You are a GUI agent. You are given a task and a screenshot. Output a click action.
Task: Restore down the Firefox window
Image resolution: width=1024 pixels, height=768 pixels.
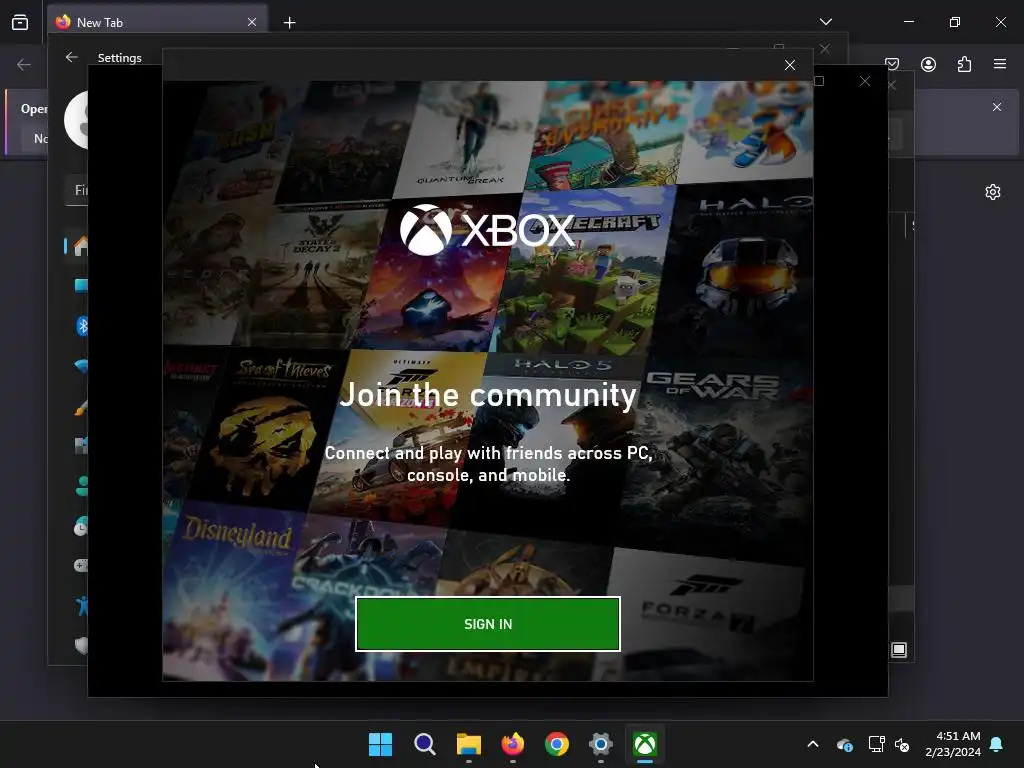(954, 22)
